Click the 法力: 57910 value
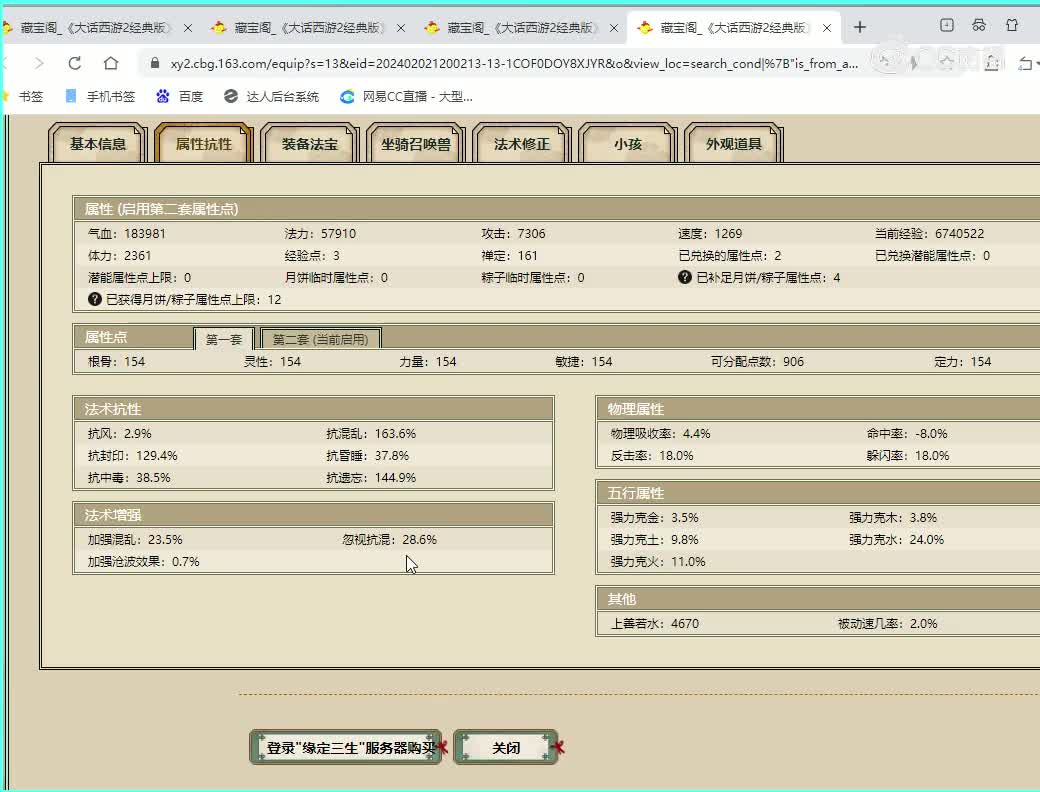 click(320, 233)
